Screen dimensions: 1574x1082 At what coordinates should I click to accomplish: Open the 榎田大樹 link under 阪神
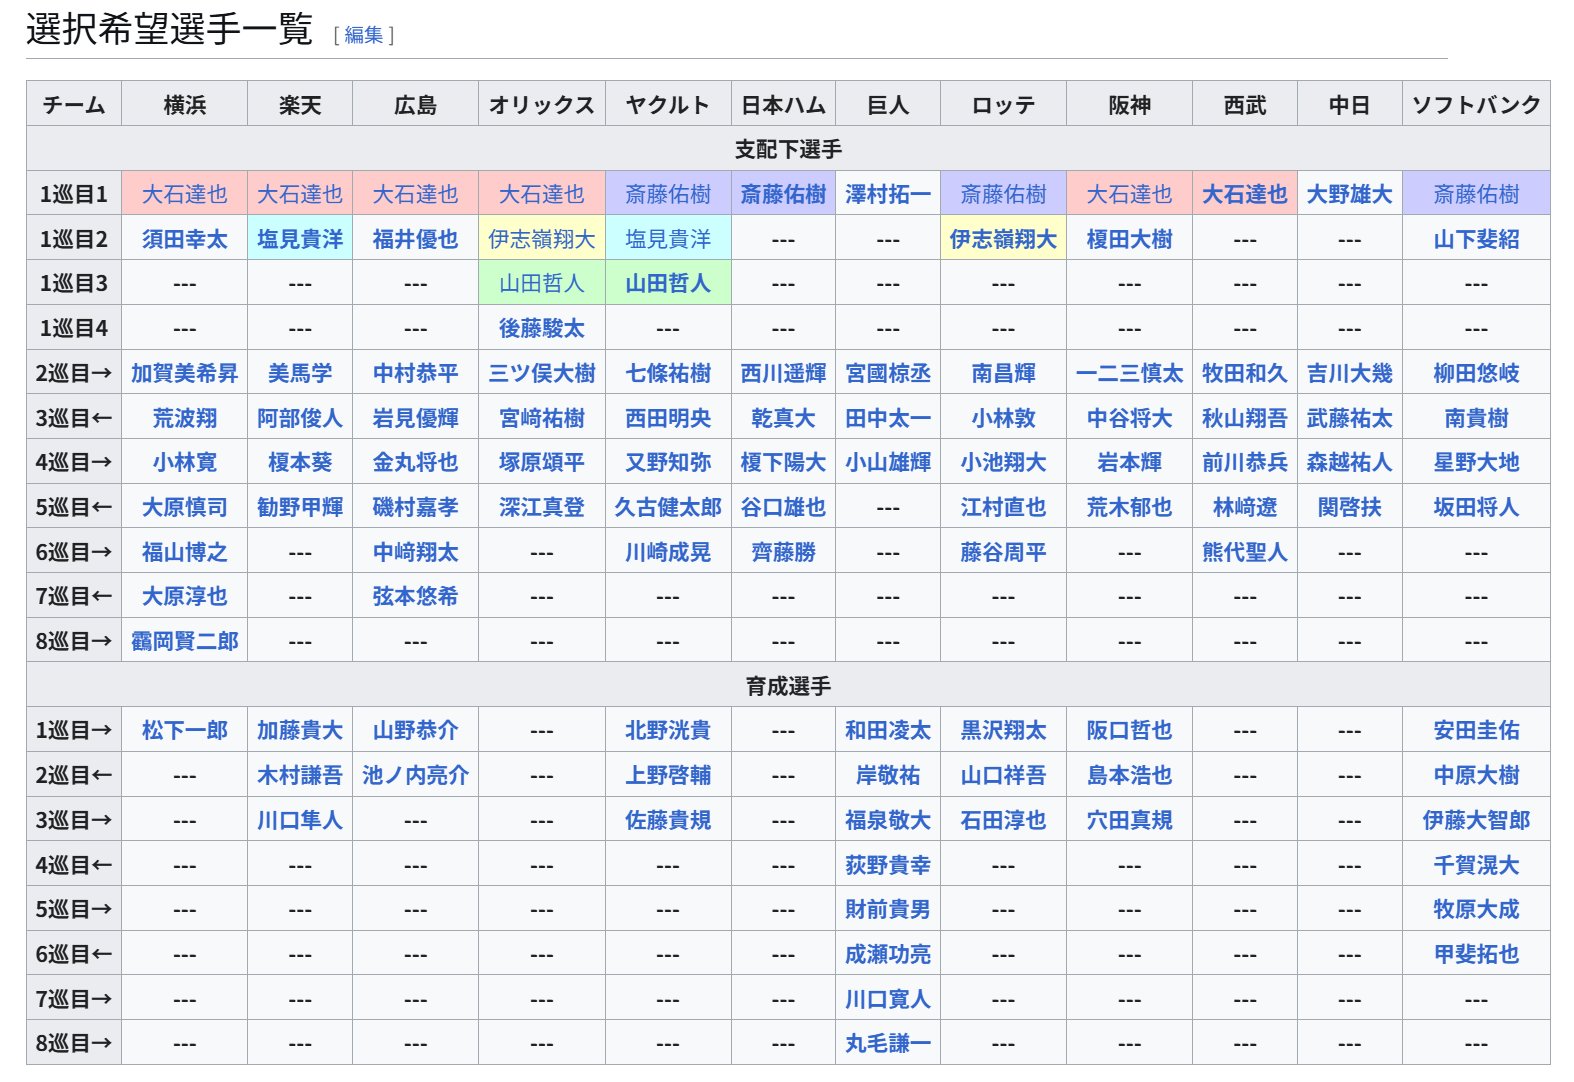[x=1128, y=239]
